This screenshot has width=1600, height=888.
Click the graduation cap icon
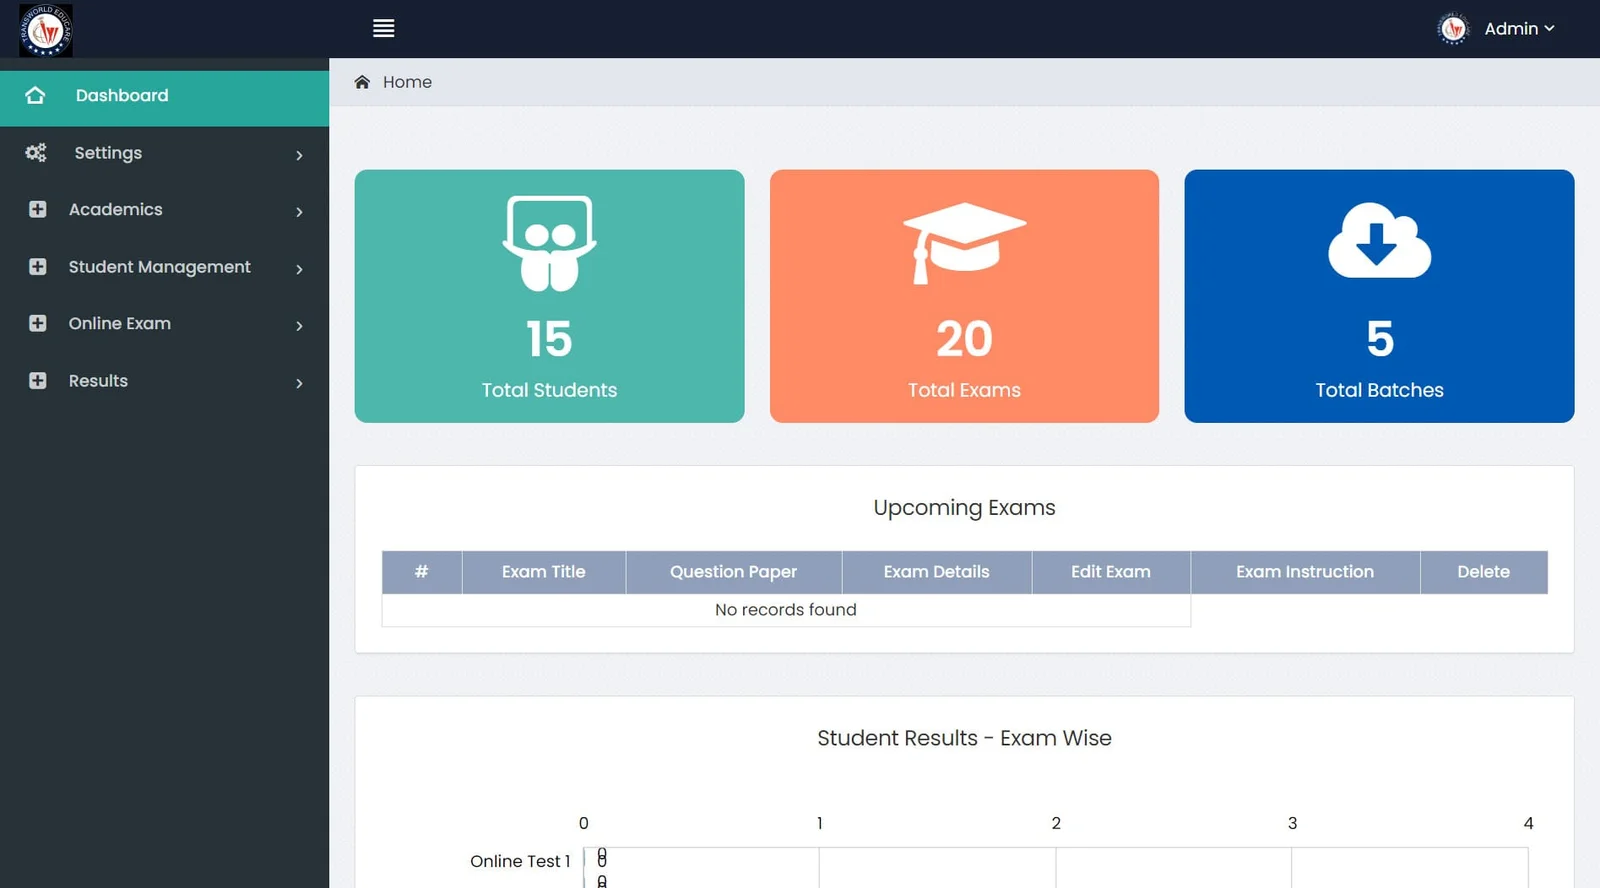point(964,243)
